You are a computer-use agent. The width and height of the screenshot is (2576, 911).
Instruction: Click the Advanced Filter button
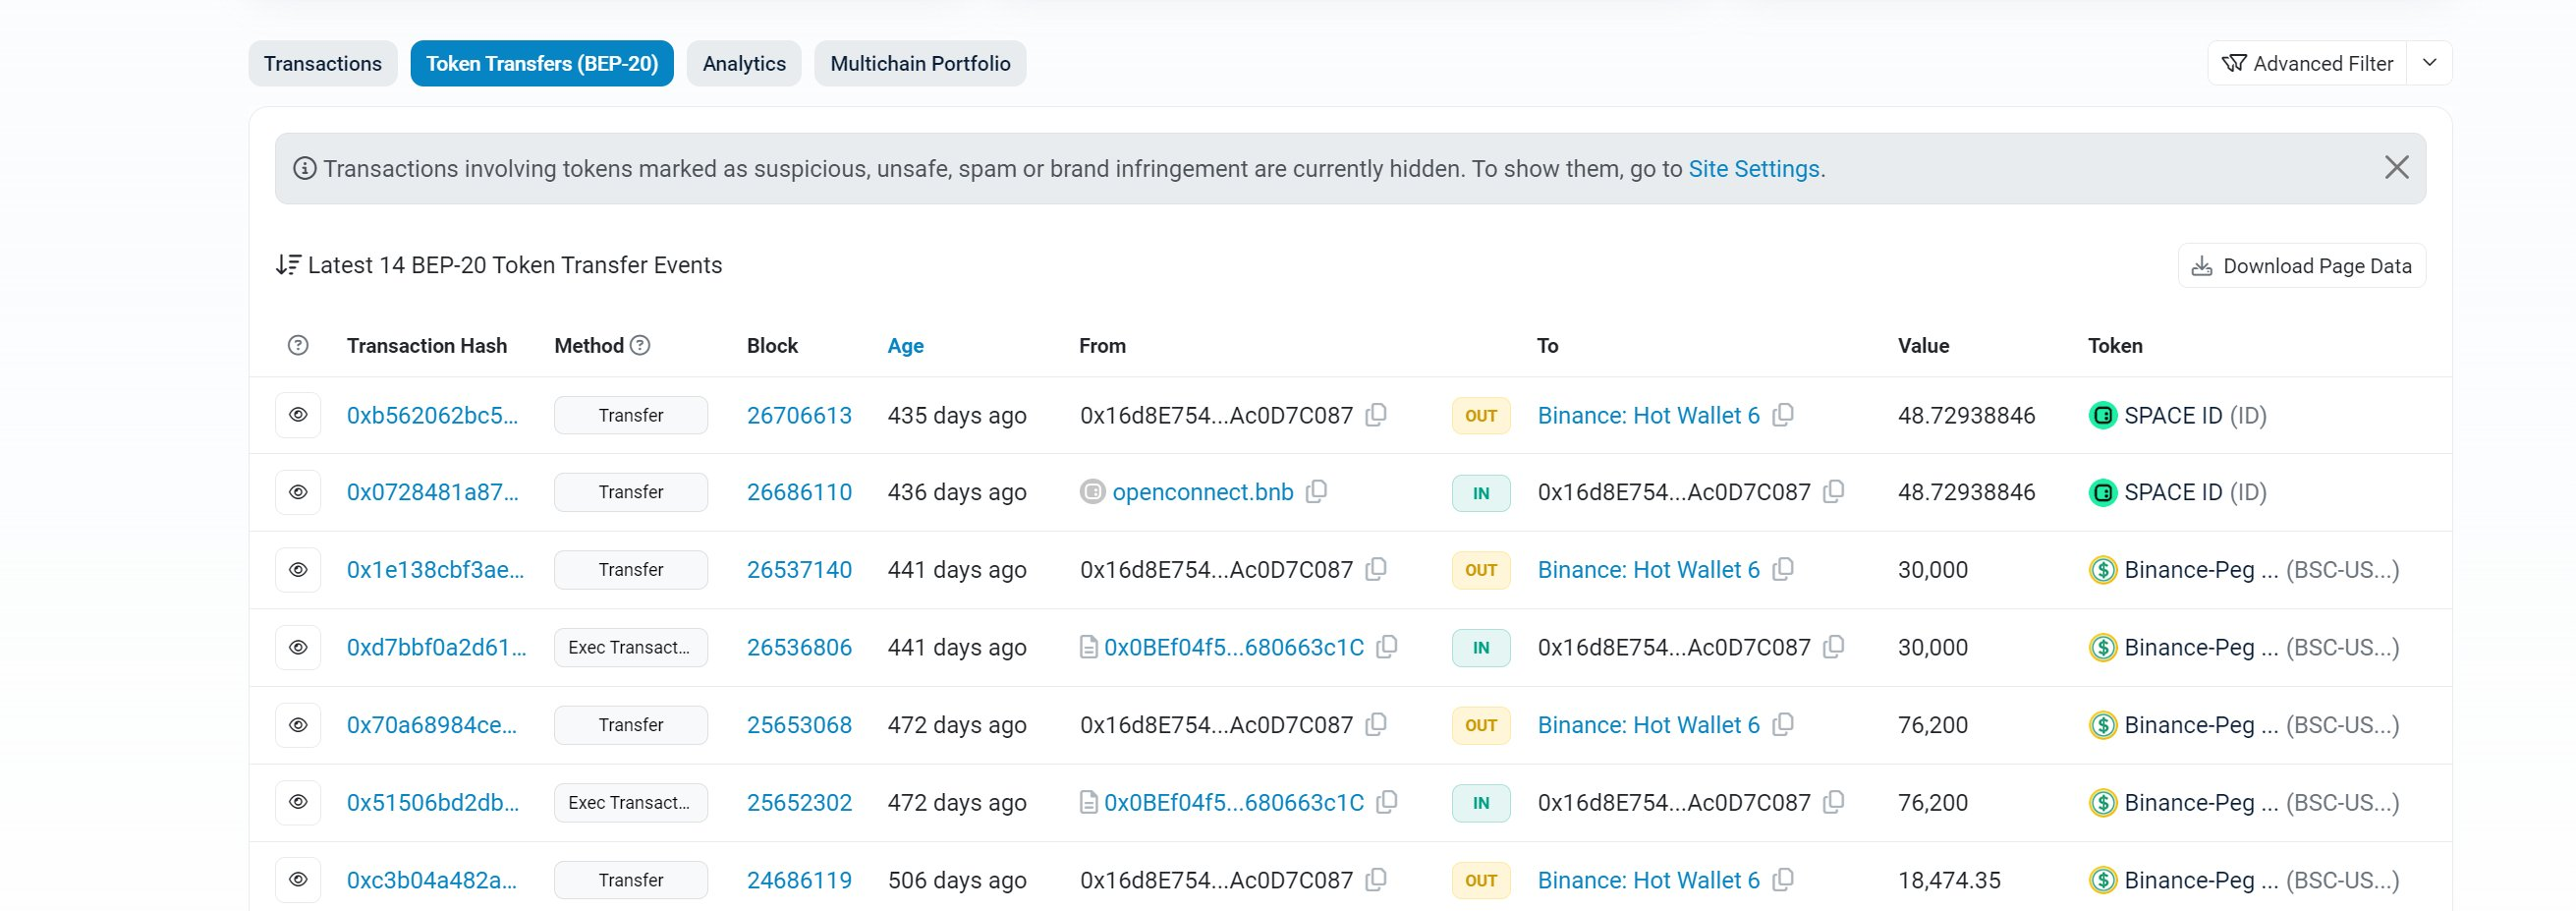pyautogui.click(x=2307, y=63)
